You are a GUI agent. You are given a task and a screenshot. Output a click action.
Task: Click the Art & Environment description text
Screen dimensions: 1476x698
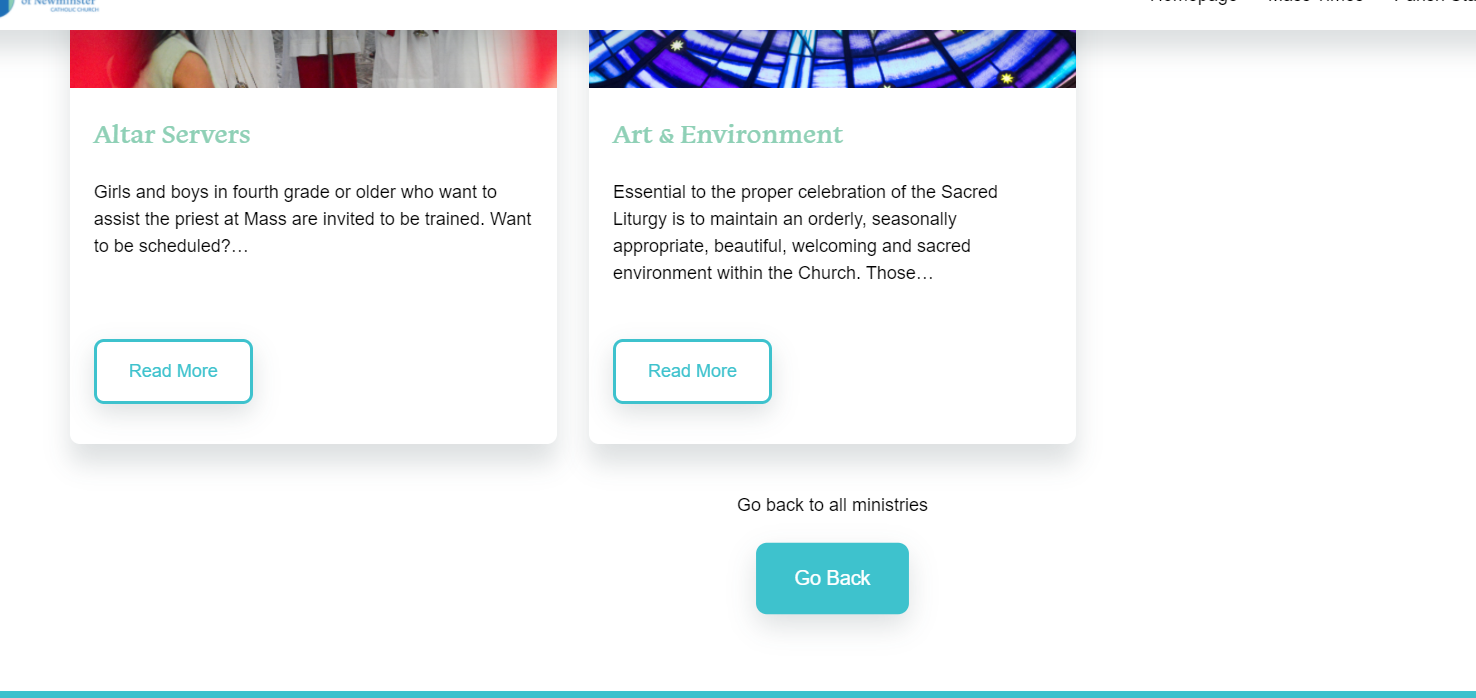(x=805, y=232)
